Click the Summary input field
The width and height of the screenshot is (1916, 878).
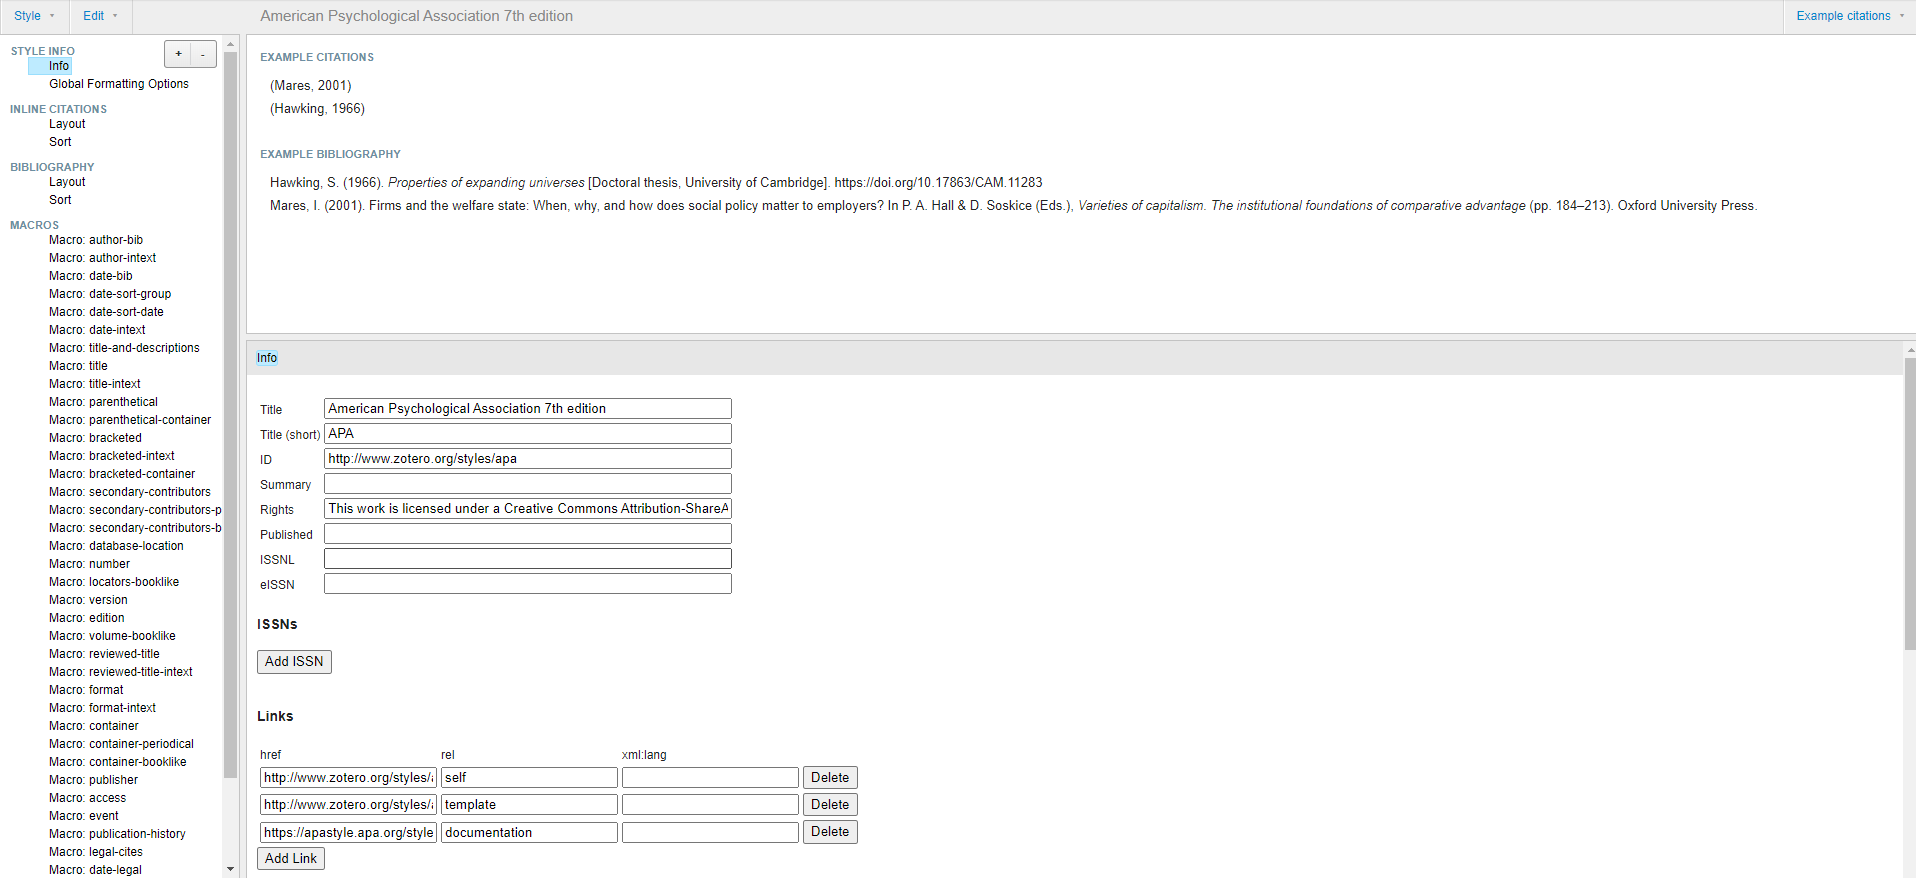(528, 484)
